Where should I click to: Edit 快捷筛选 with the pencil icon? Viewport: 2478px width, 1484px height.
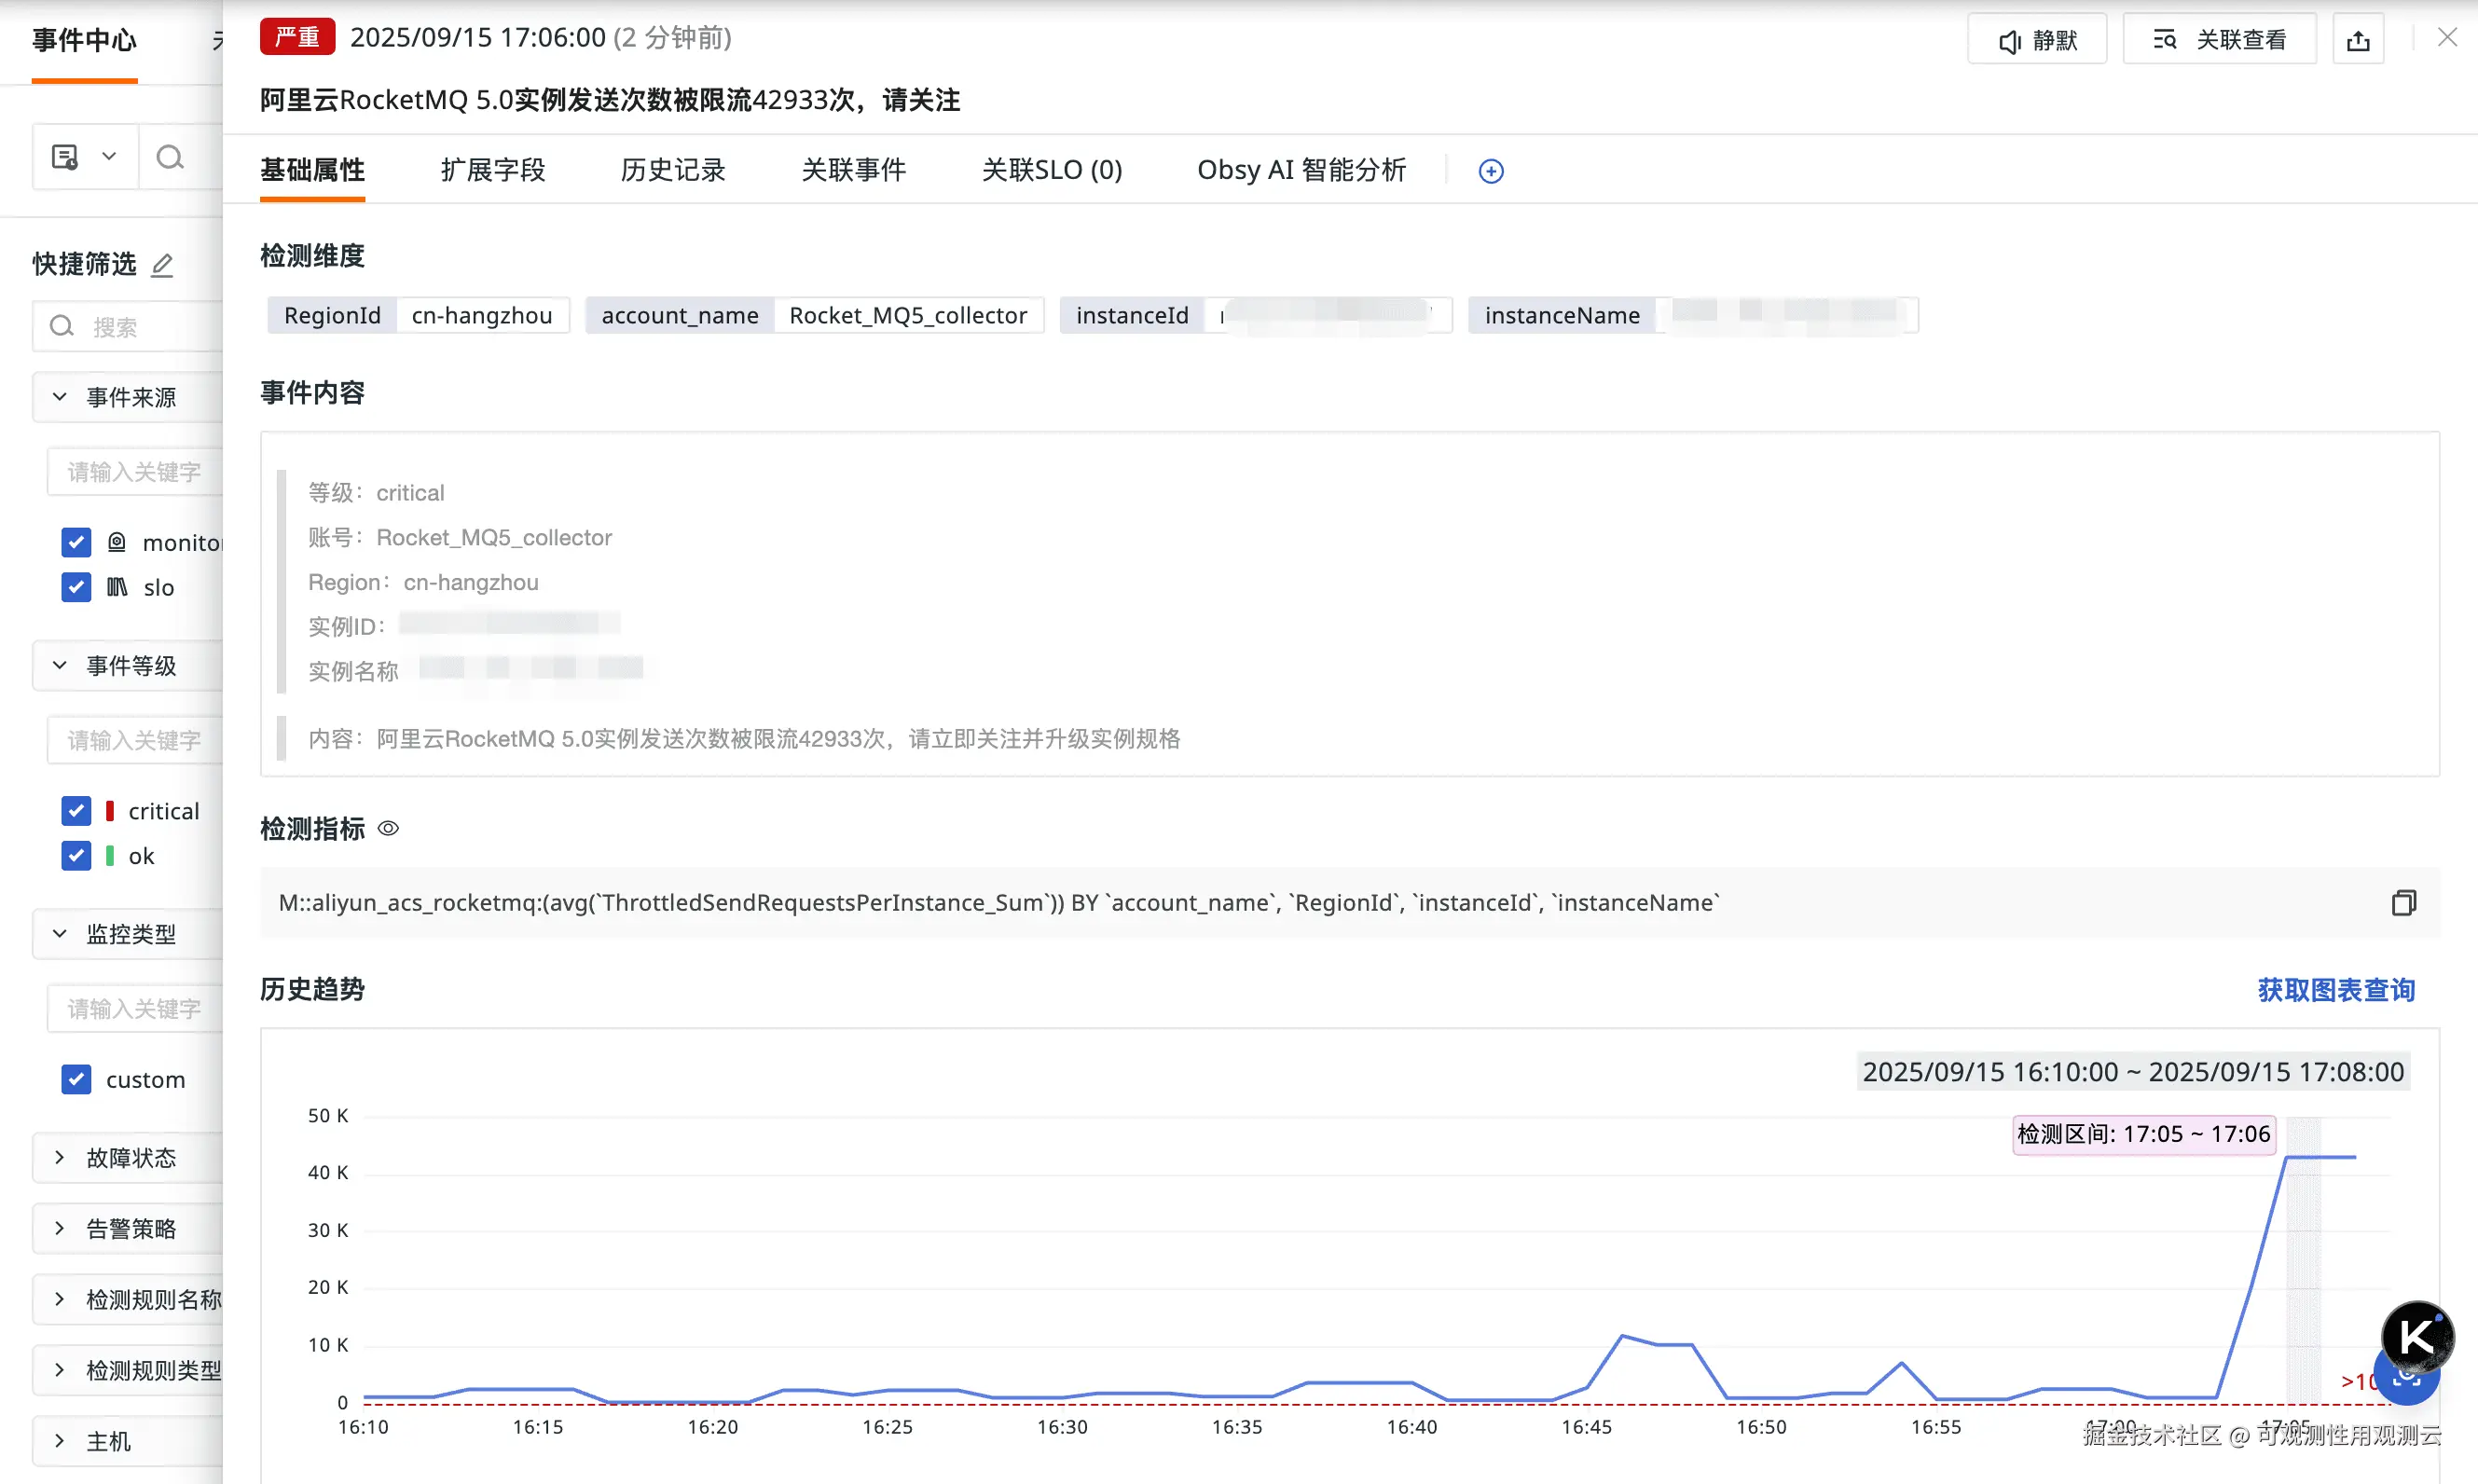(x=162, y=265)
